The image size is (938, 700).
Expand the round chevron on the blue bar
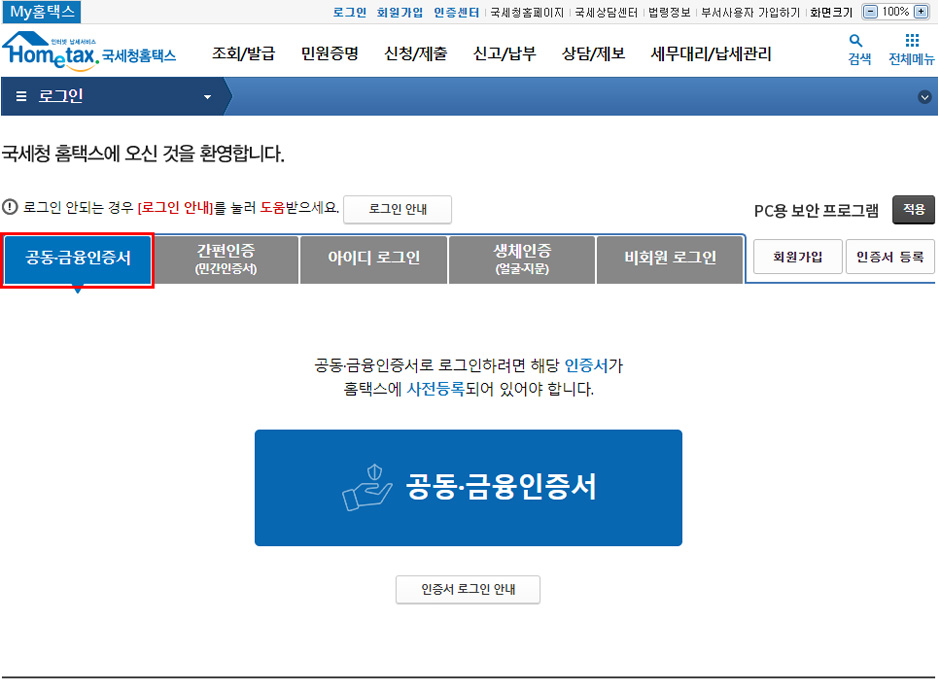click(924, 97)
